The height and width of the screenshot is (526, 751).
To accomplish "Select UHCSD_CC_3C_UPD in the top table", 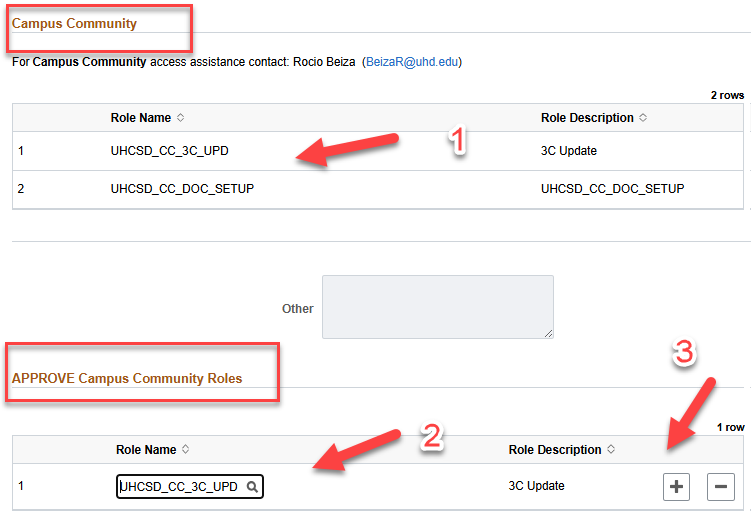I will click(x=176, y=151).
